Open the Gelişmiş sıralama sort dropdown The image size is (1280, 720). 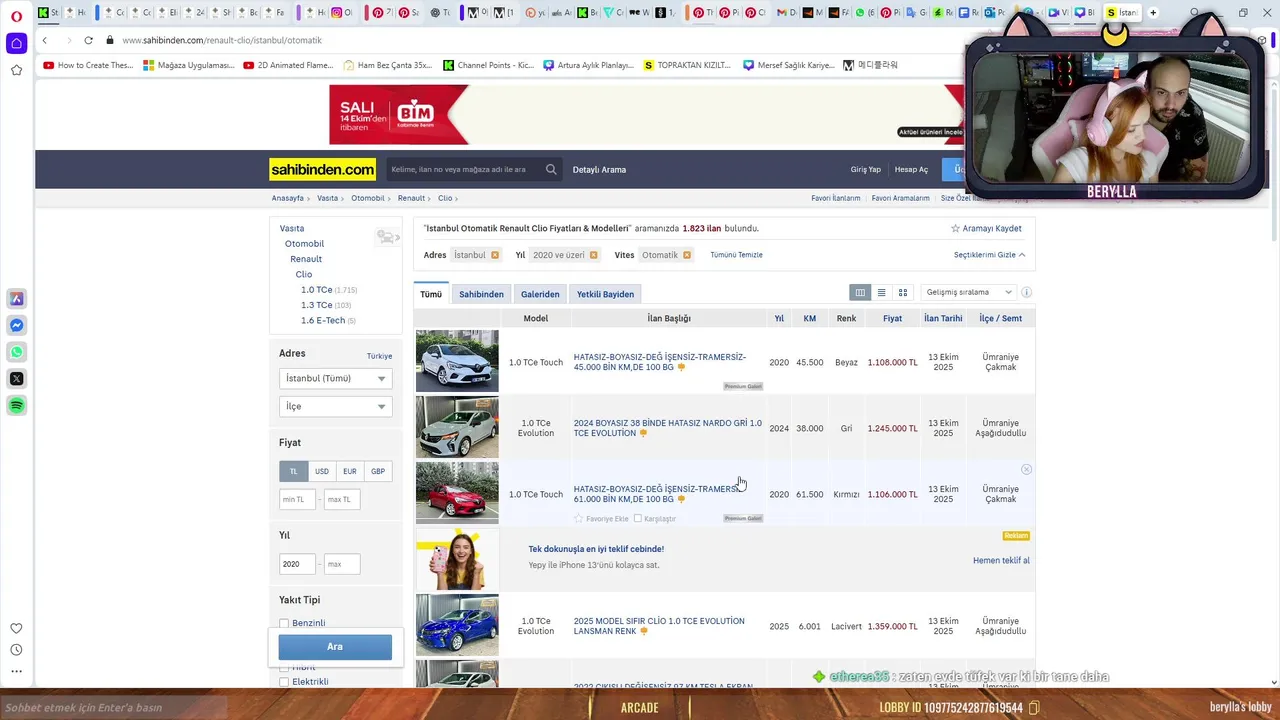pos(969,292)
